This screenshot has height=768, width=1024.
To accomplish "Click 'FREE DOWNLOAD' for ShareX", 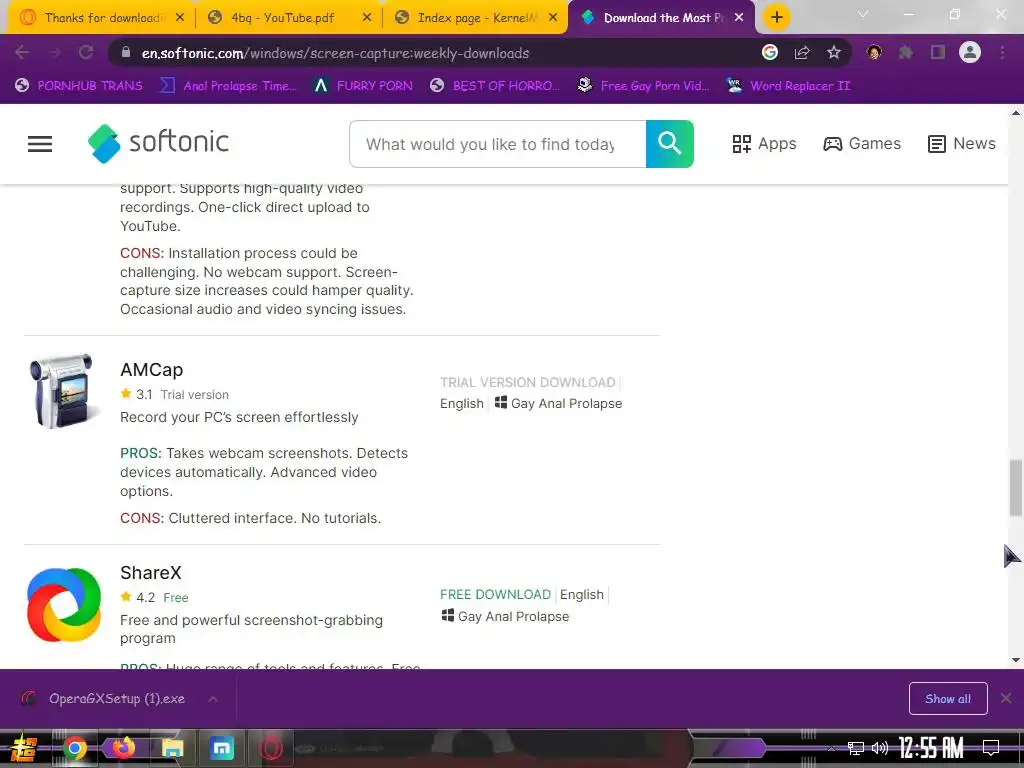I will (496, 594).
